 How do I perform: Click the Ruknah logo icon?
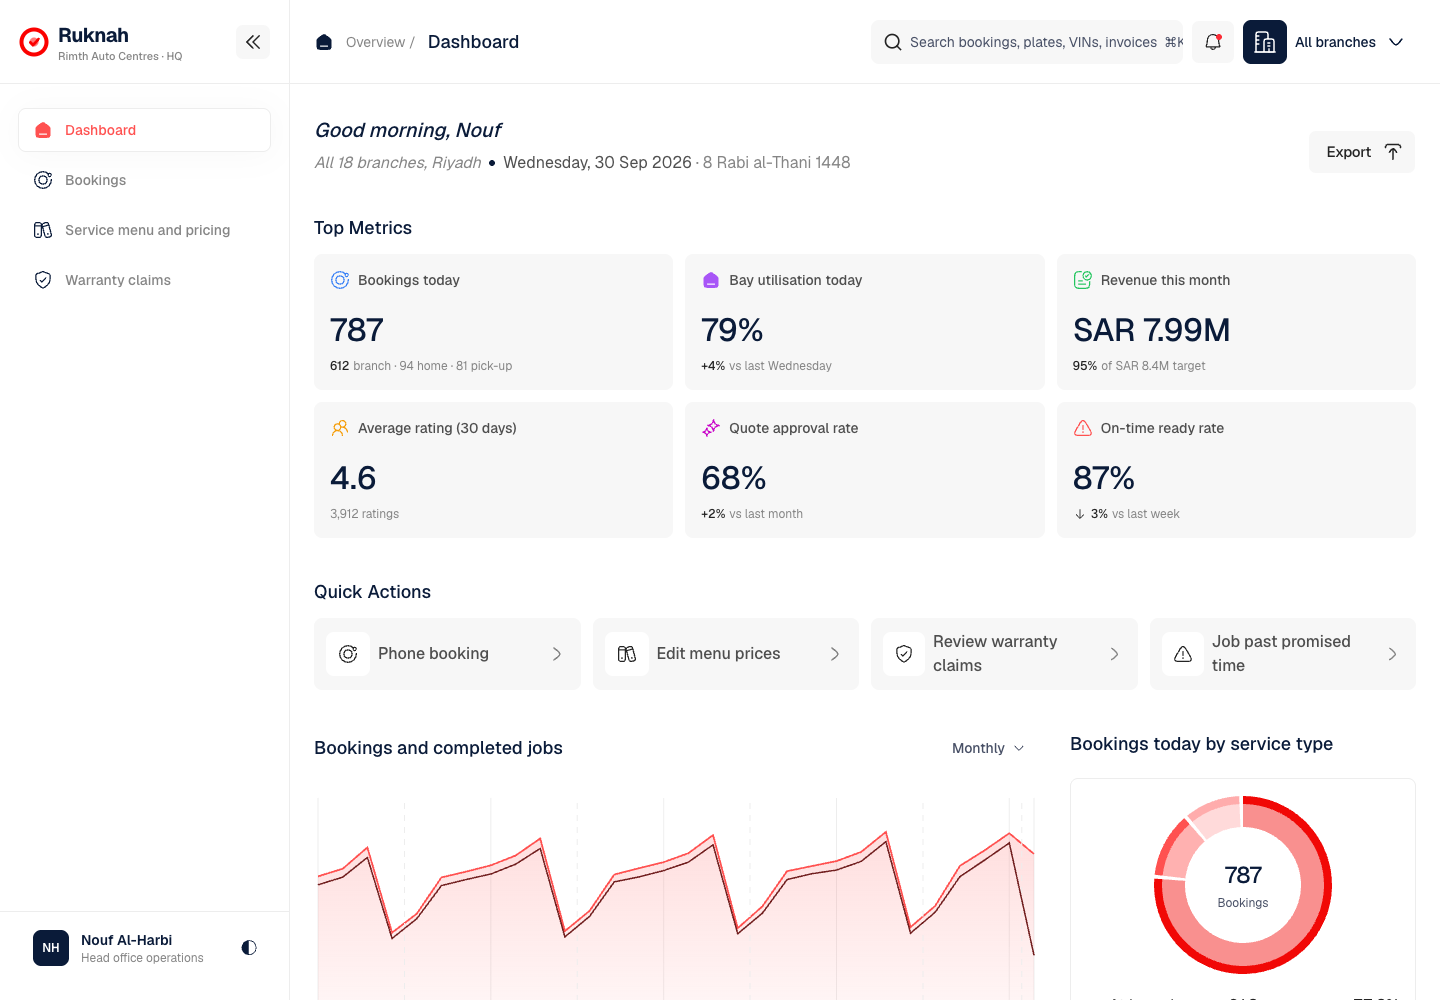34,42
